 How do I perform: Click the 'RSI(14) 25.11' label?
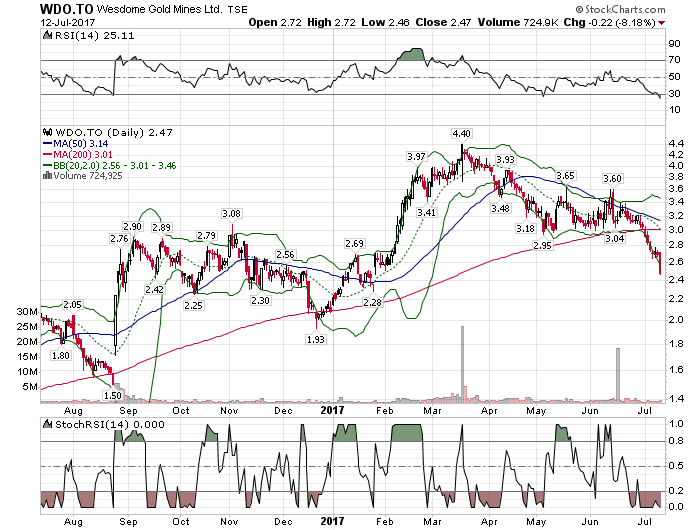click(x=94, y=35)
